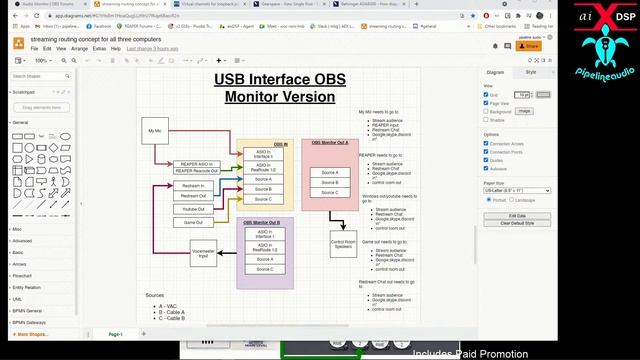Open the Arrange menu
Viewport: 640px width, 360px height.
(x=80, y=49)
